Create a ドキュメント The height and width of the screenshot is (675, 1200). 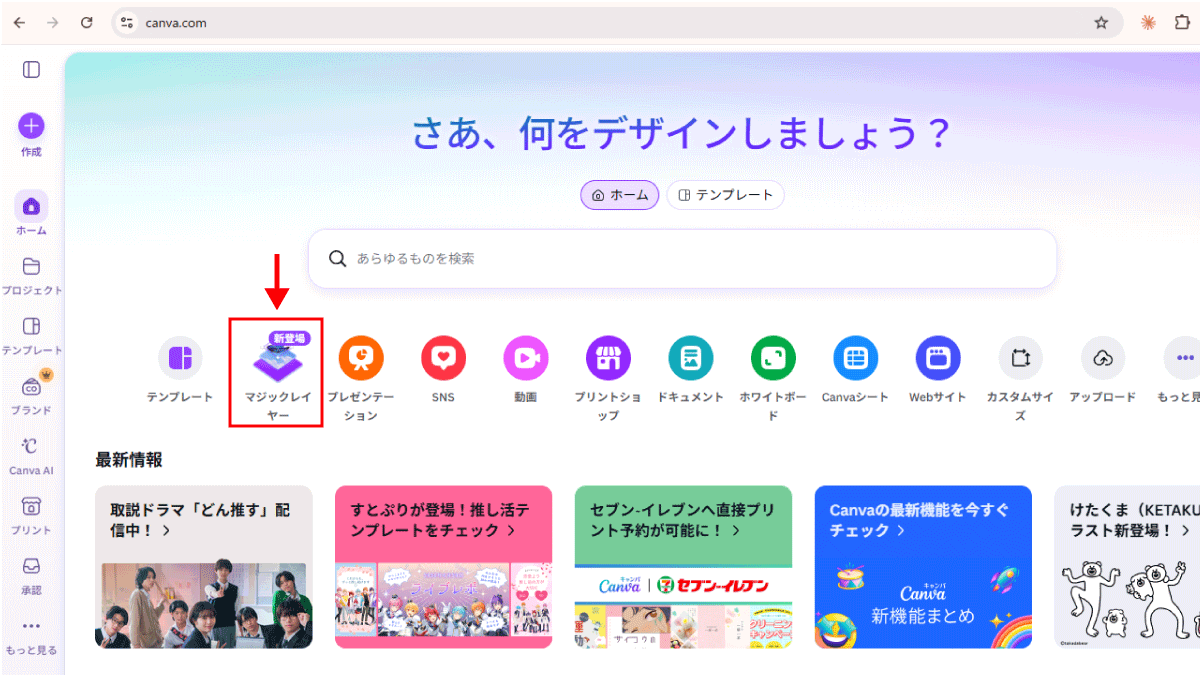pyautogui.click(x=691, y=358)
